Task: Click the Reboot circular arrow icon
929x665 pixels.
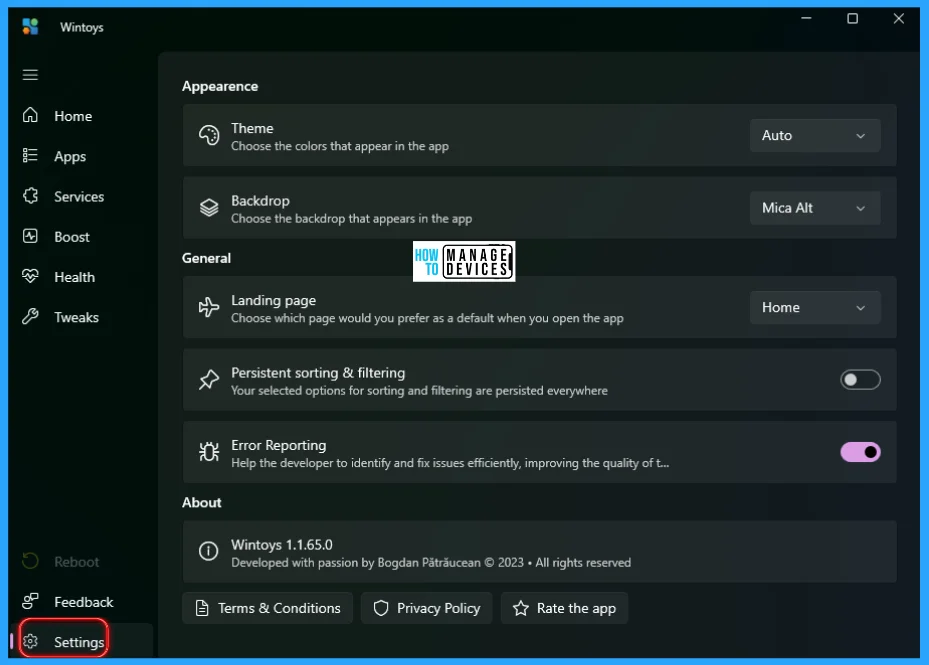Action: pos(30,561)
